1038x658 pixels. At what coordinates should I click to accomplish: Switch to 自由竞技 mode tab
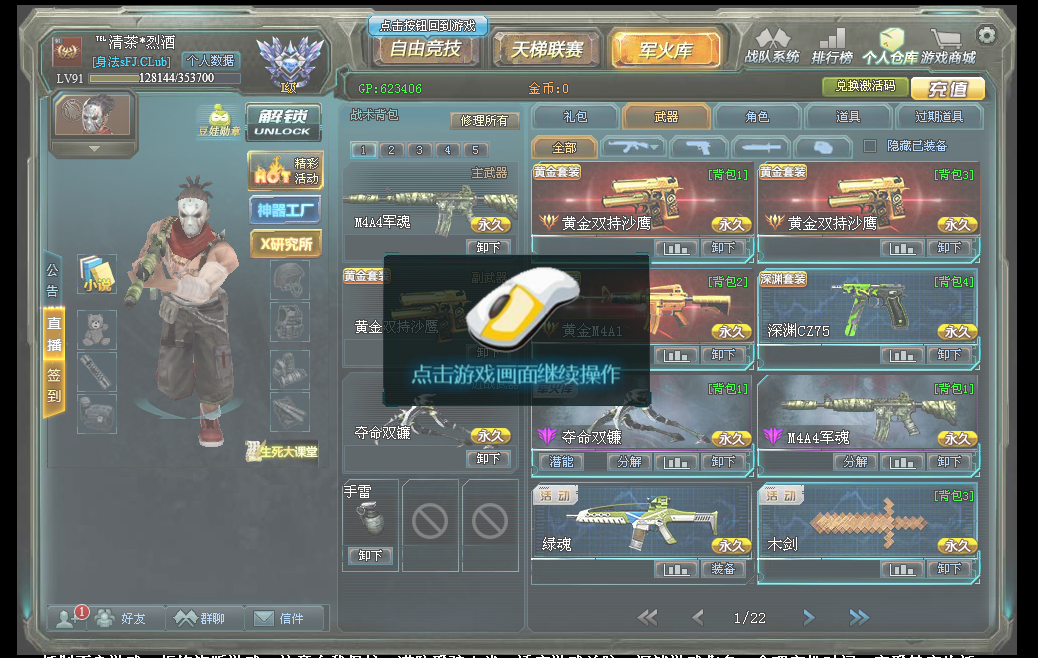tap(425, 50)
